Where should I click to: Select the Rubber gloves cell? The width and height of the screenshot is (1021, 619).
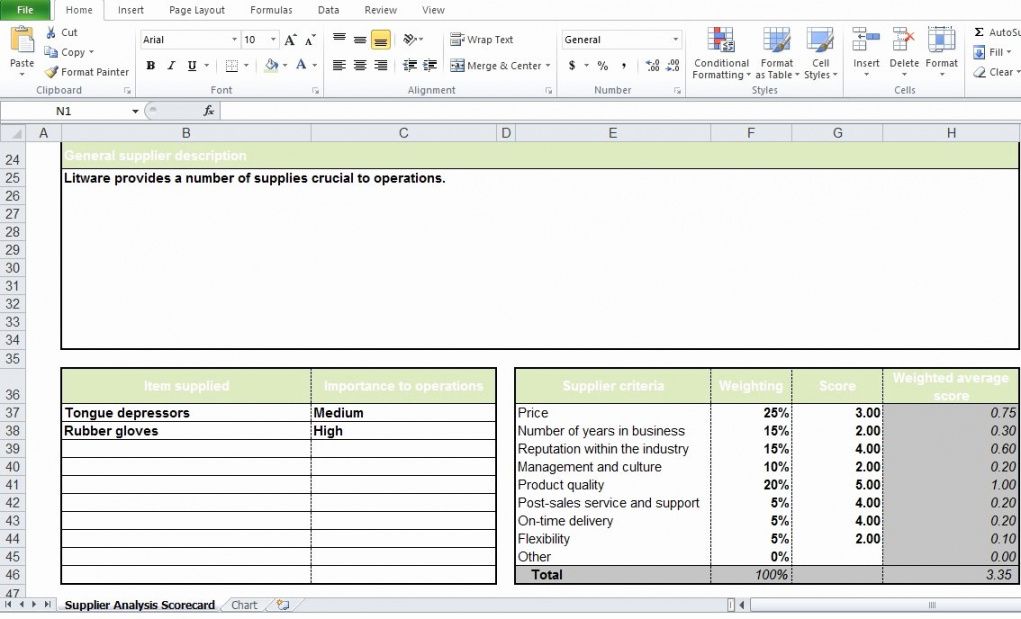(x=186, y=431)
